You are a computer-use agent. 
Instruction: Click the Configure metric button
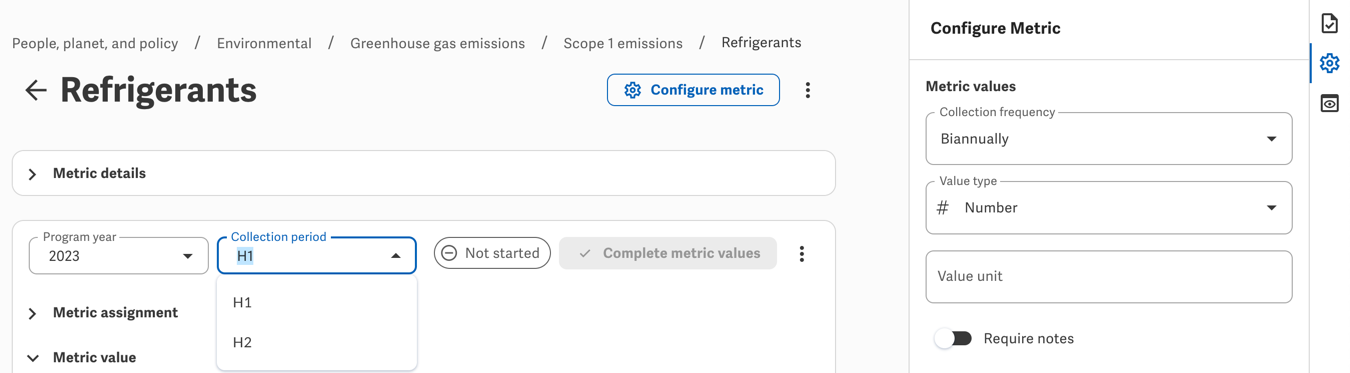[x=693, y=90]
